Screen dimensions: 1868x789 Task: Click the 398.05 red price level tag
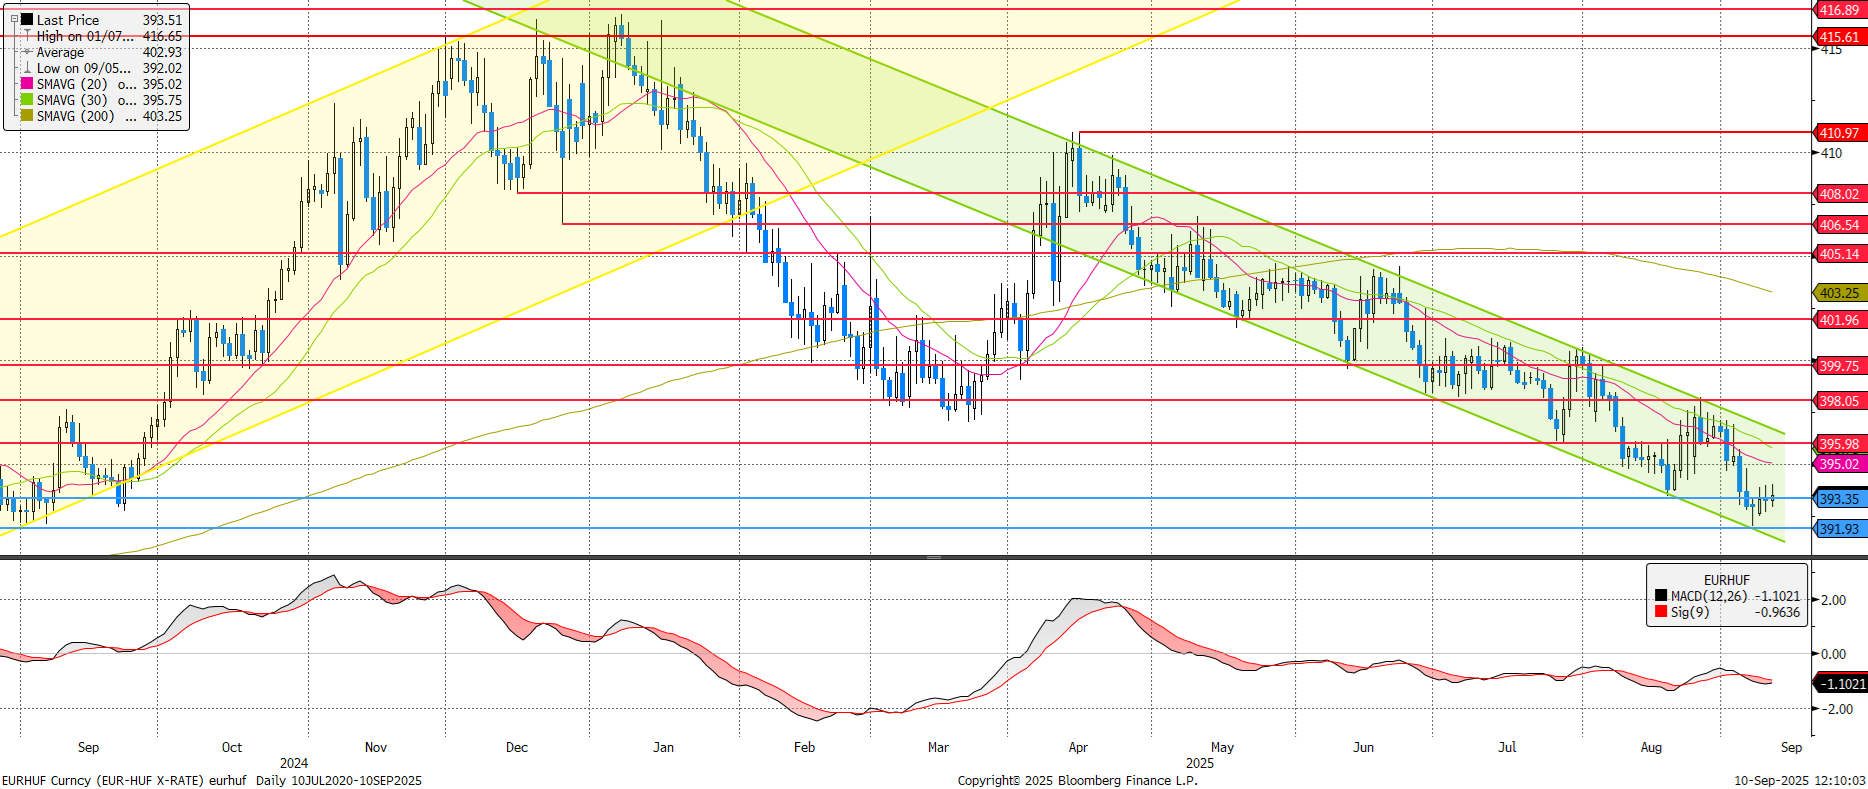[1839, 401]
